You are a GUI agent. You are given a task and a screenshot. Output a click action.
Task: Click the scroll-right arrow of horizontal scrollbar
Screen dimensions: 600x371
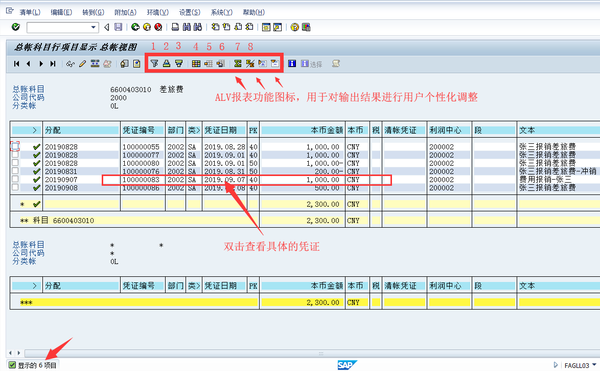[x=18, y=353]
